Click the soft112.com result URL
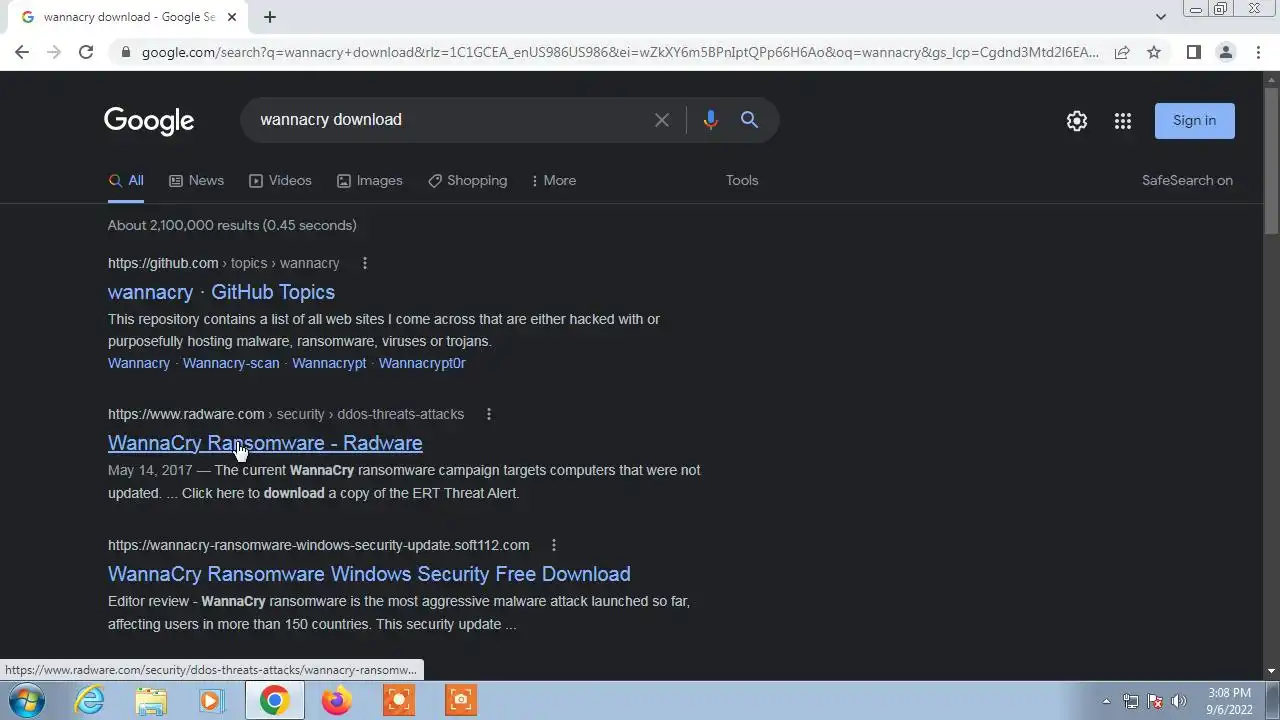The width and height of the screenshot is (1280, 720). click(319, 545)
